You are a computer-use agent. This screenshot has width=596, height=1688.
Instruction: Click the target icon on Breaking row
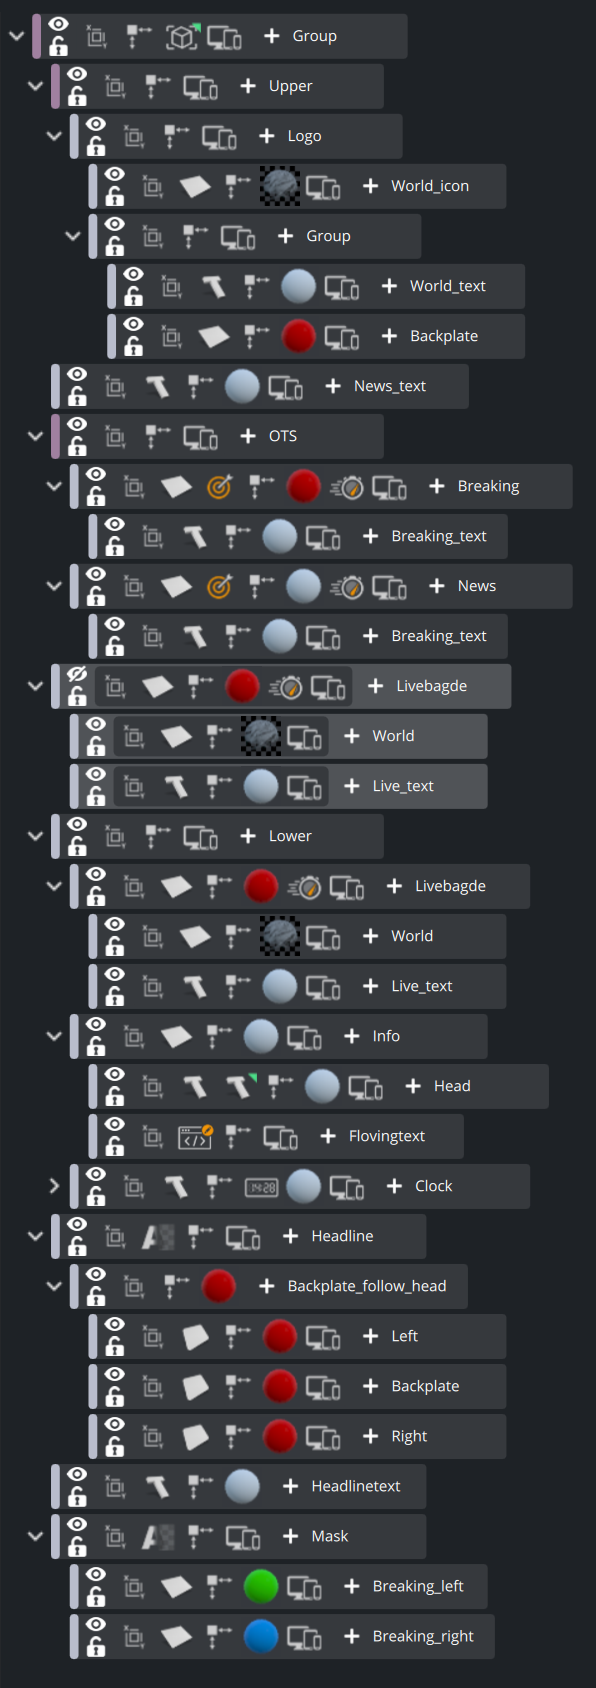click(x=219, y=487)
